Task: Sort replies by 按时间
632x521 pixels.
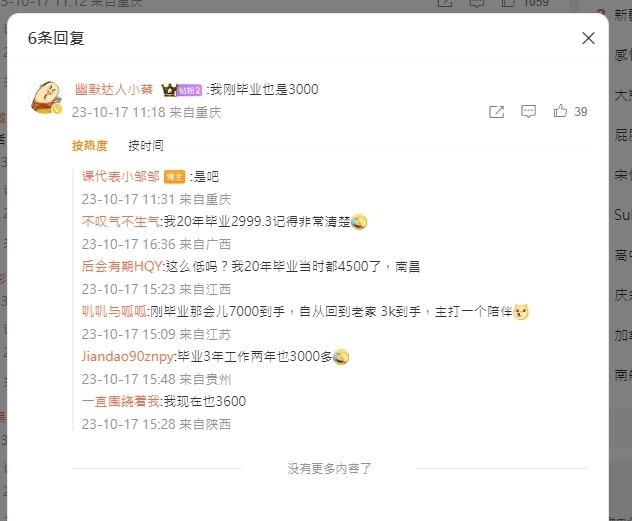Action: coord(146,145)
